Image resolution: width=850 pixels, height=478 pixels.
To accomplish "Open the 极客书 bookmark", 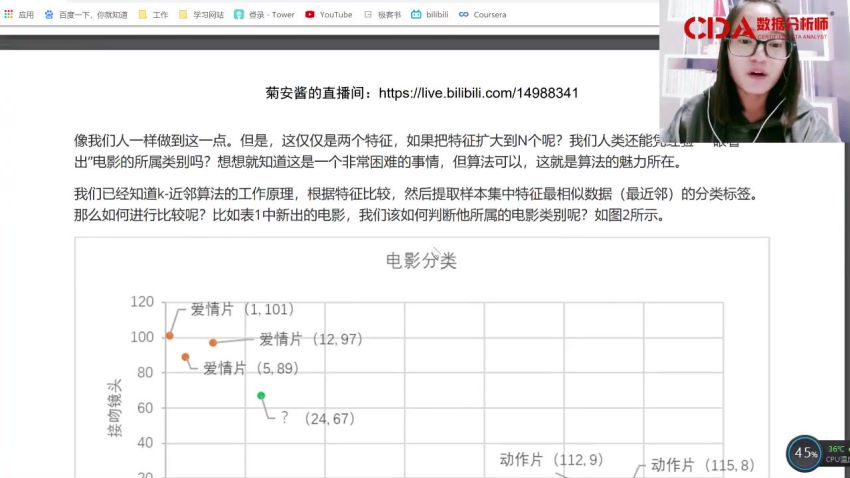I will point(383,15).
